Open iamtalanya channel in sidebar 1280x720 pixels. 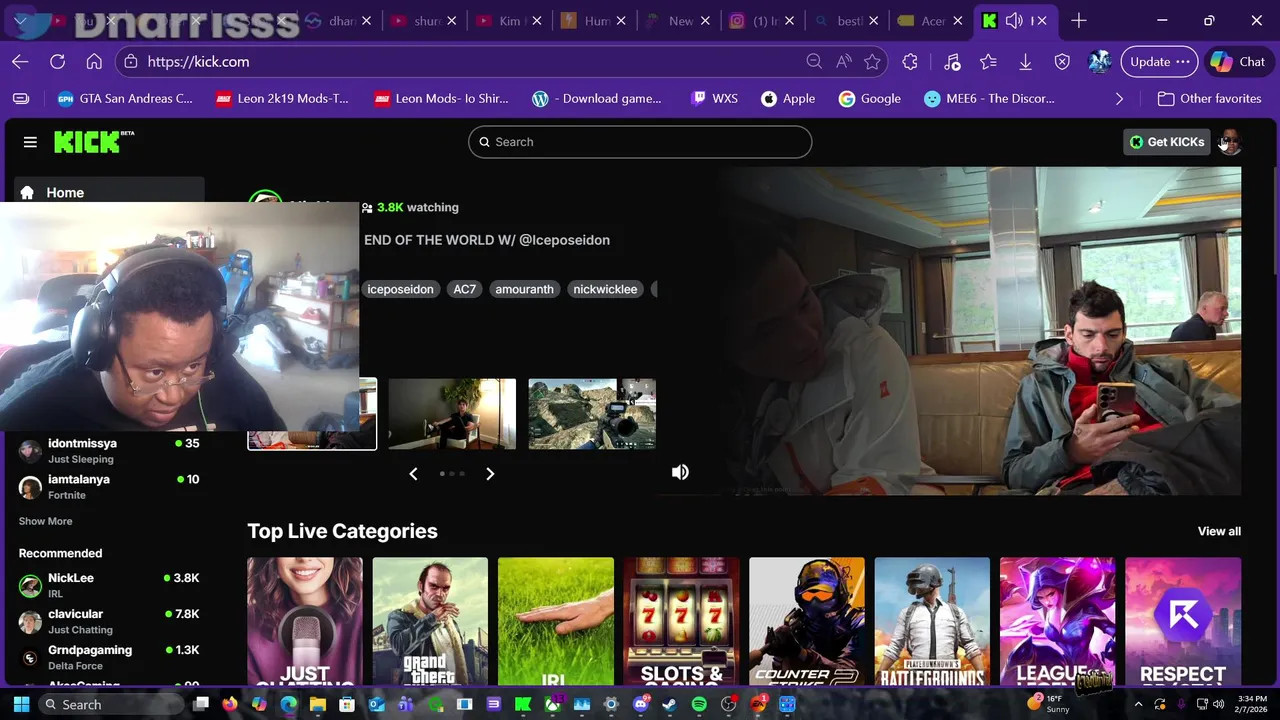pos(110,487)
